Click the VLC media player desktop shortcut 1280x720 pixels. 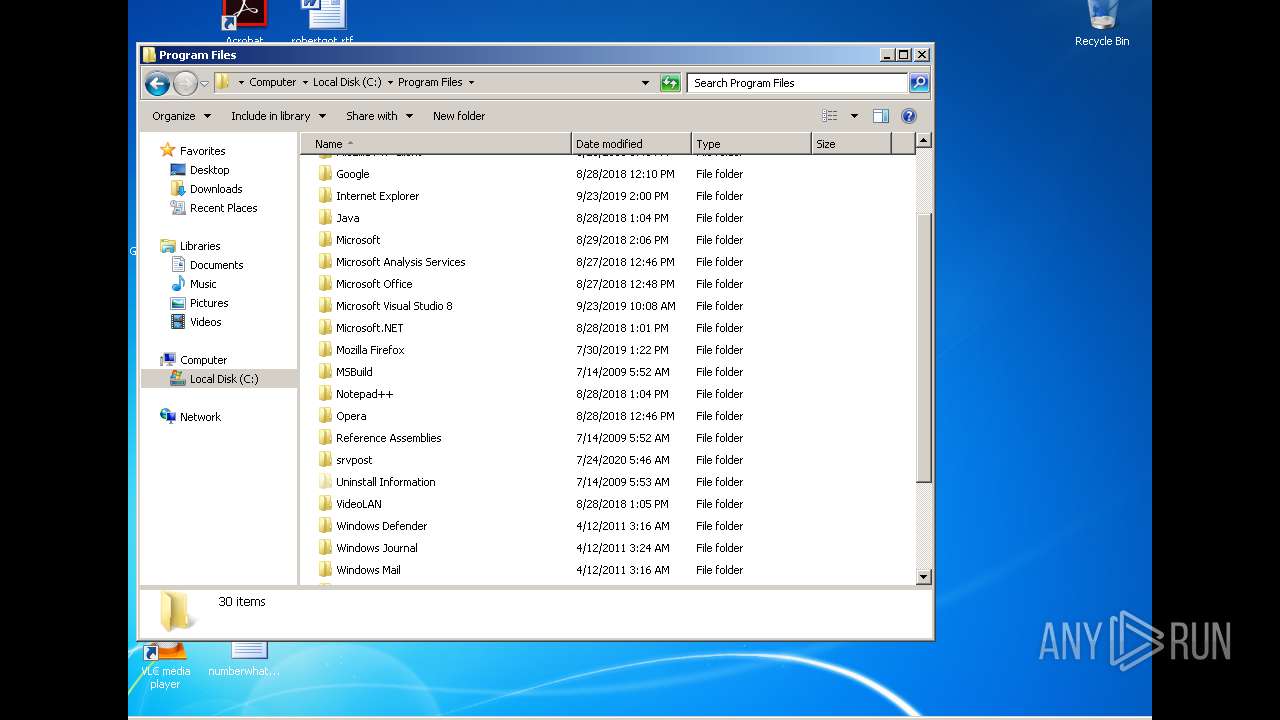point(165,664)
